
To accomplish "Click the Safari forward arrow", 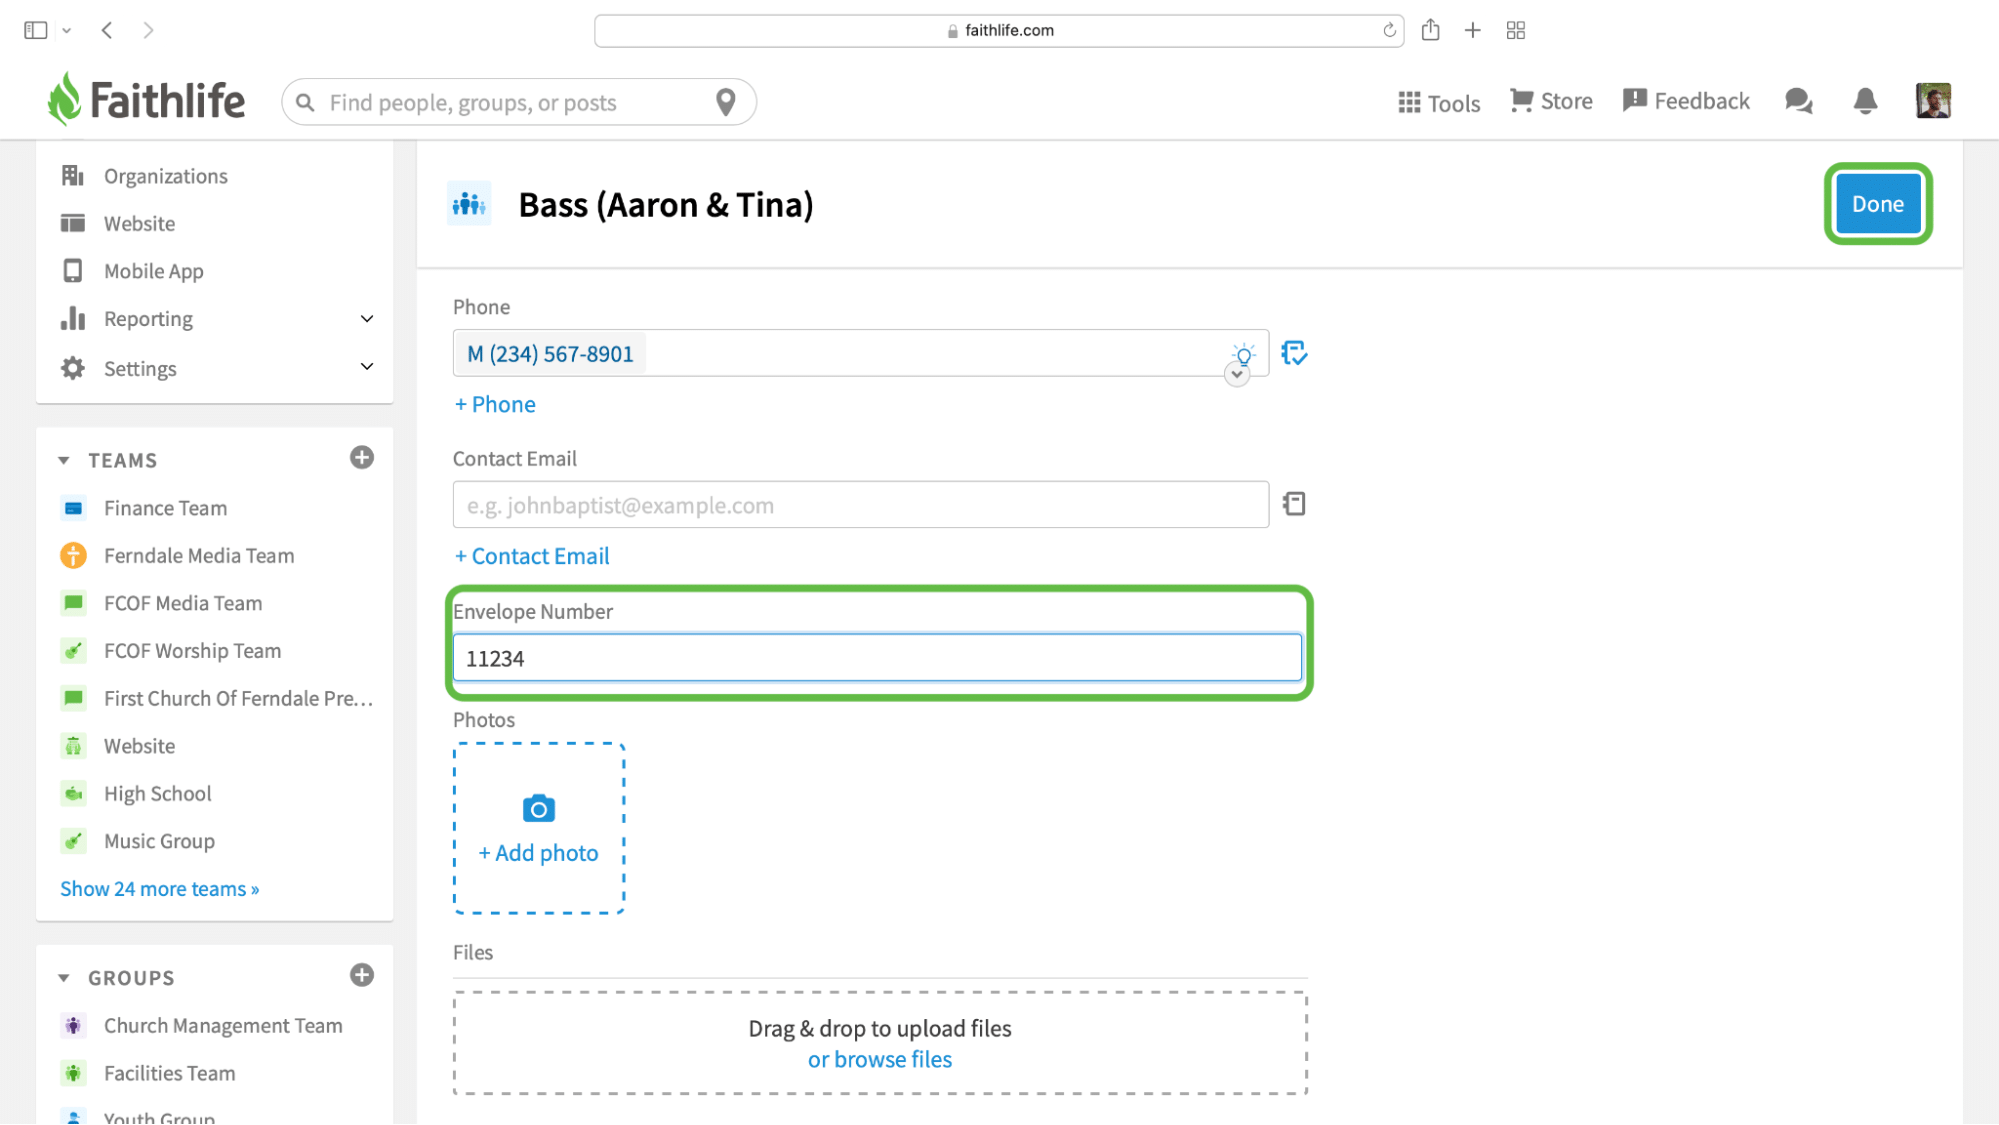I will pyautogui.click(x=148, y=30).
